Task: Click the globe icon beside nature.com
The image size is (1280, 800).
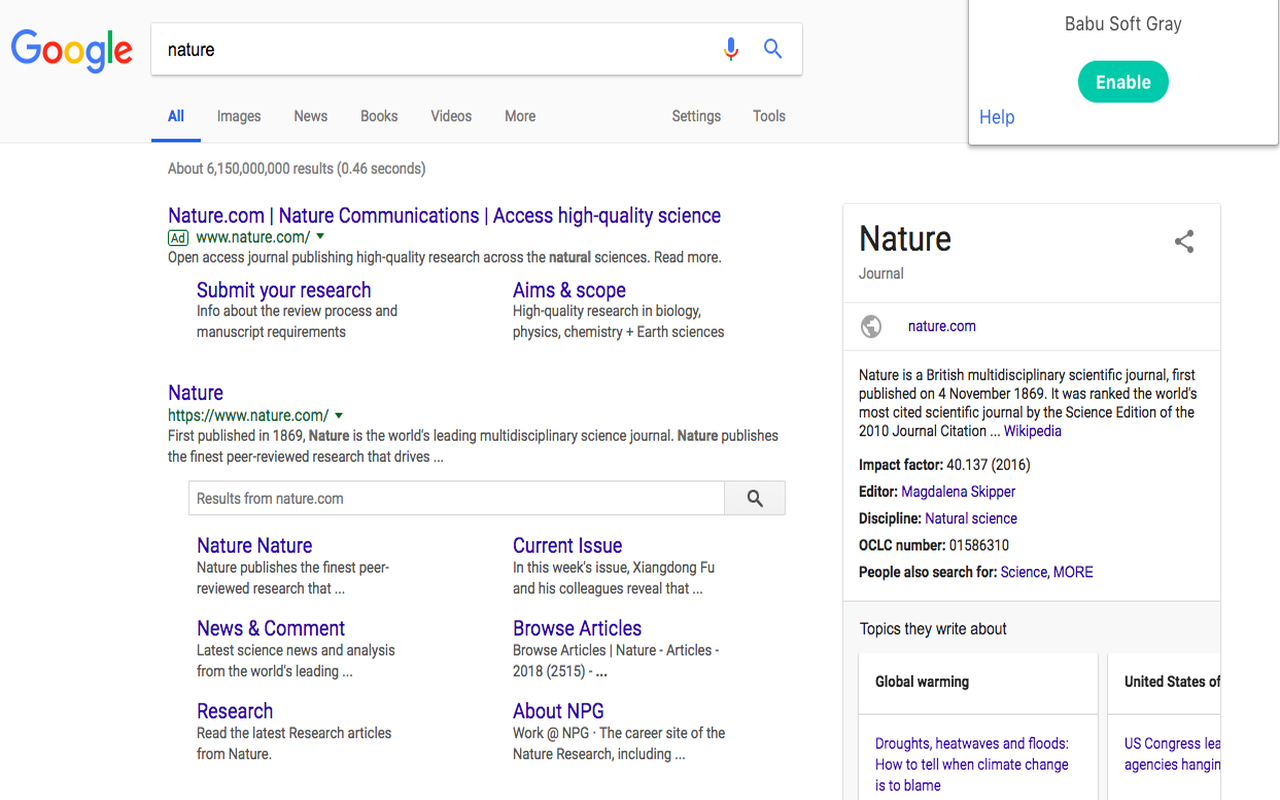Action: 871,326
